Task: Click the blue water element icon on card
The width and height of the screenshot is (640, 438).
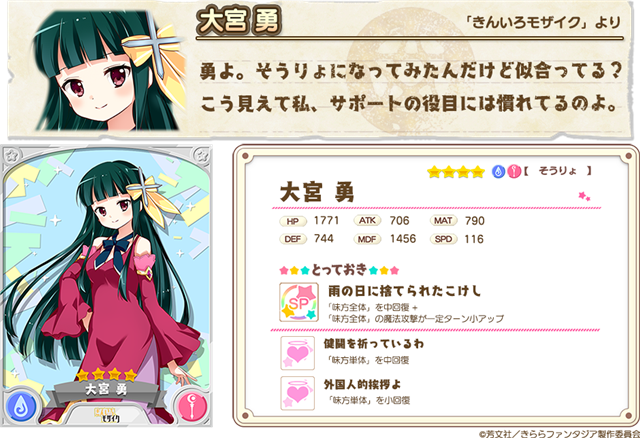Action: pos(20,407)
